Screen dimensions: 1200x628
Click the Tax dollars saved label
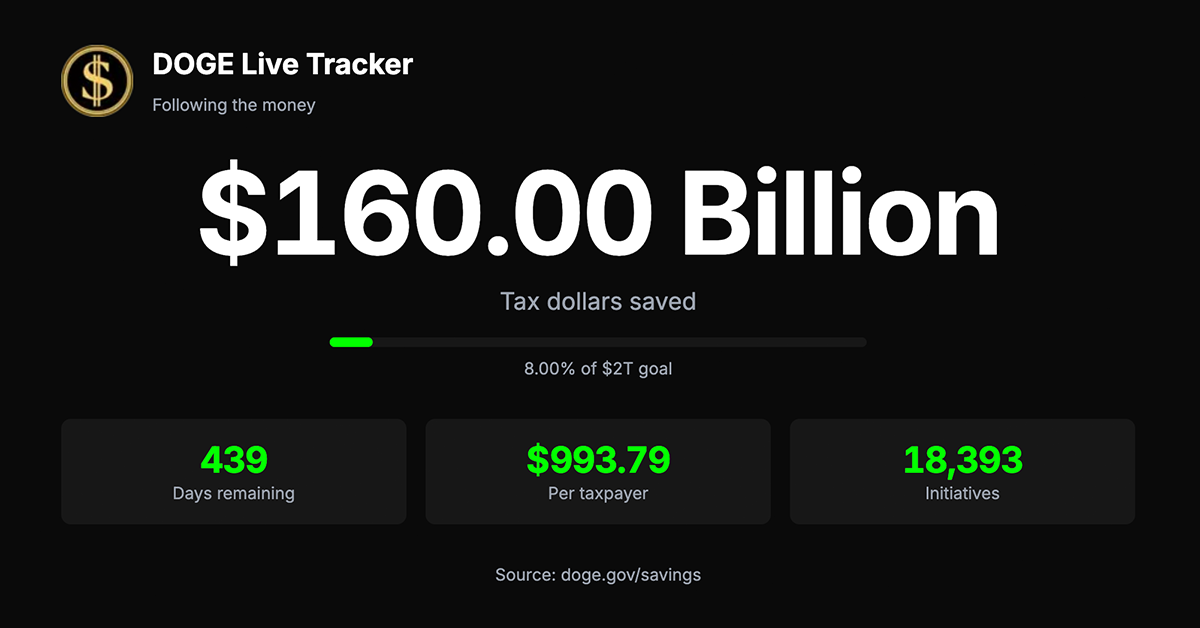click(598, 301)
